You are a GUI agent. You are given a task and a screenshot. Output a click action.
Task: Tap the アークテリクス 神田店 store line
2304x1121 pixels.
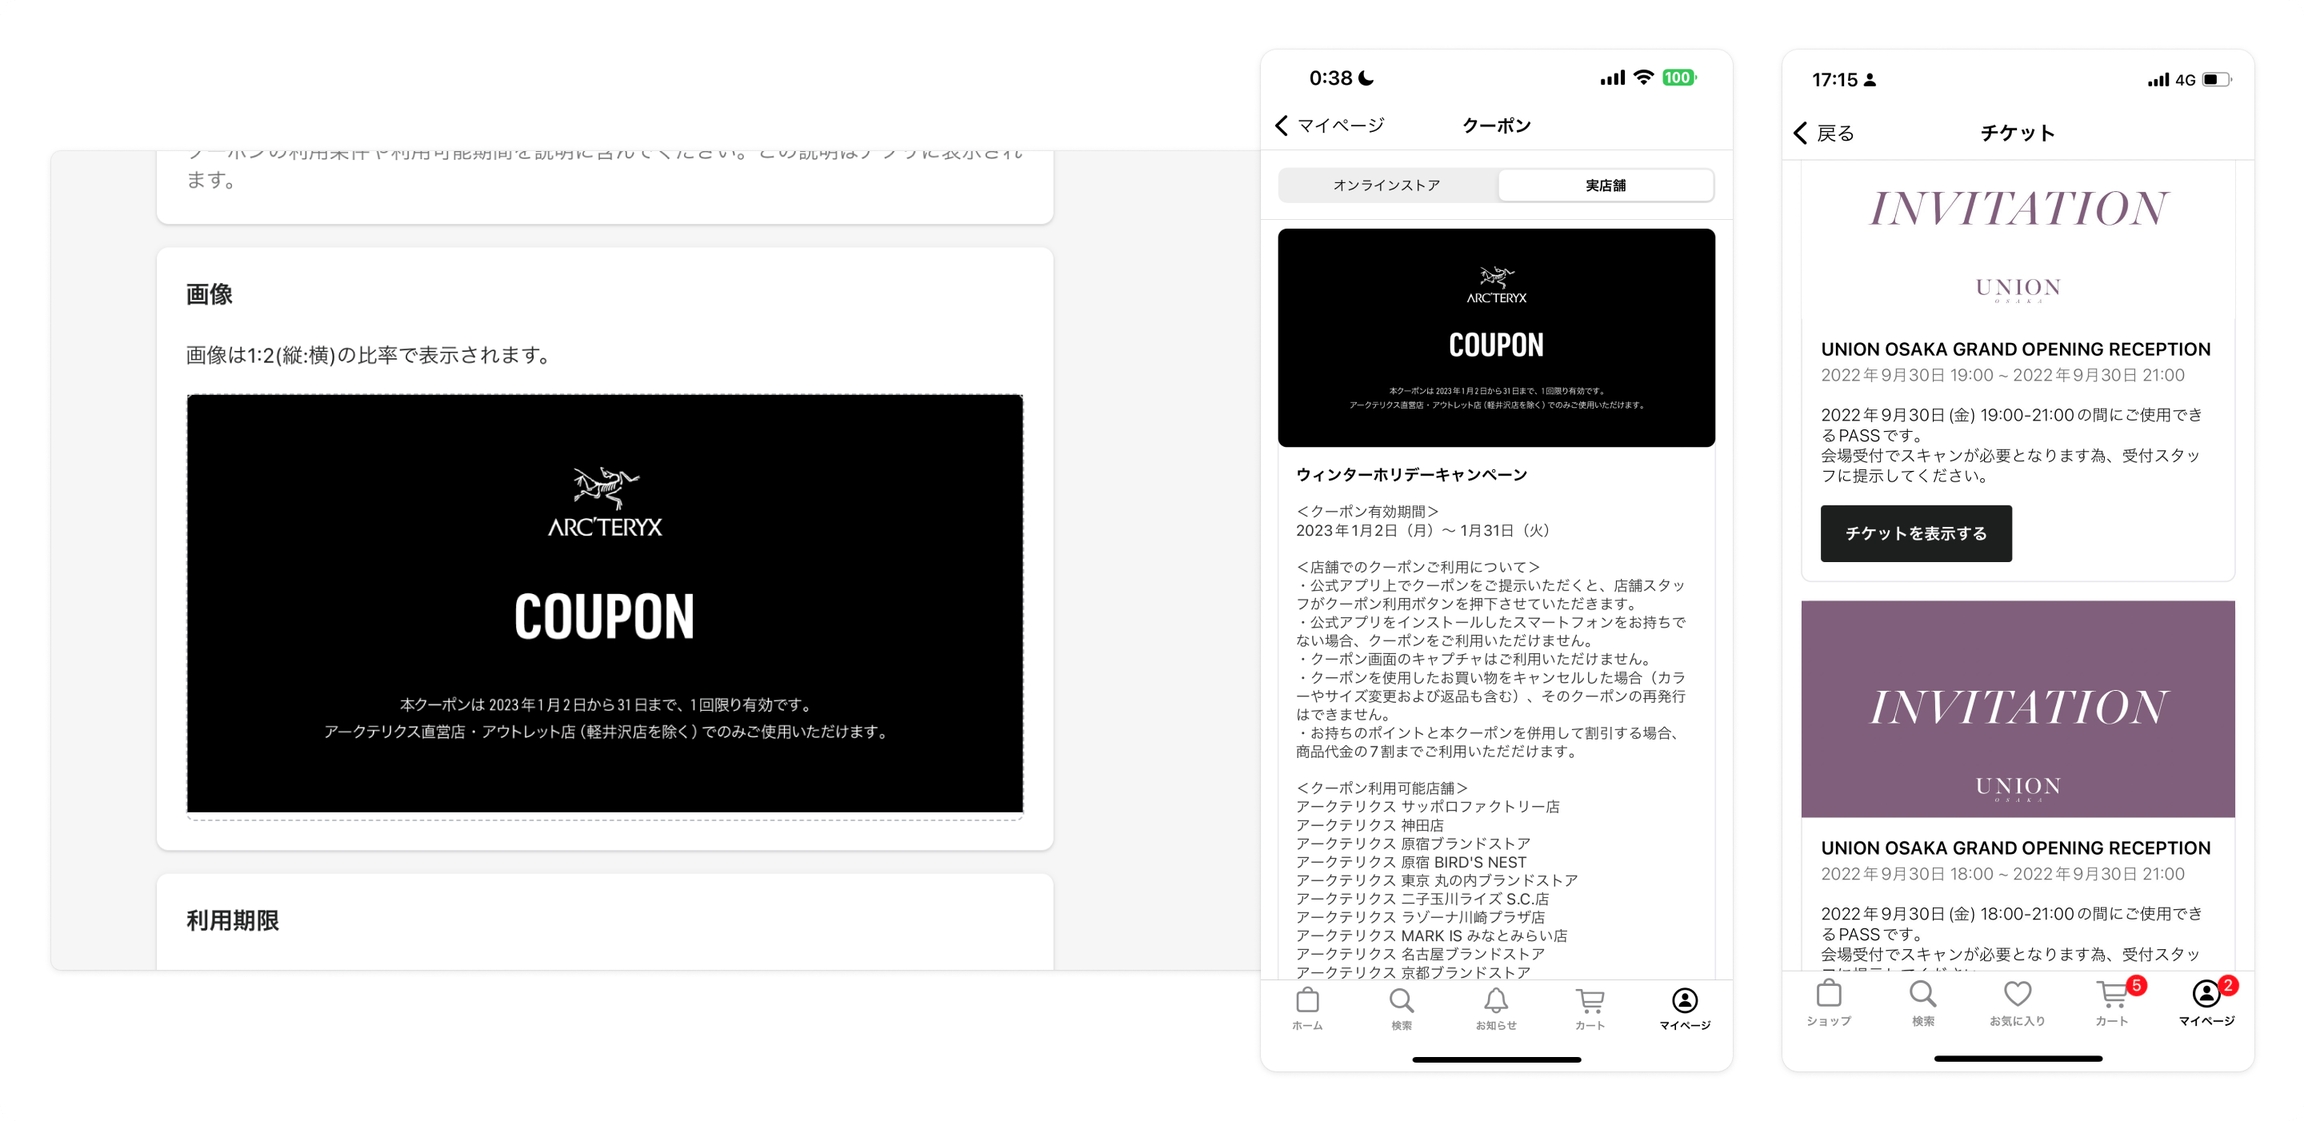tap(1370, 825)
